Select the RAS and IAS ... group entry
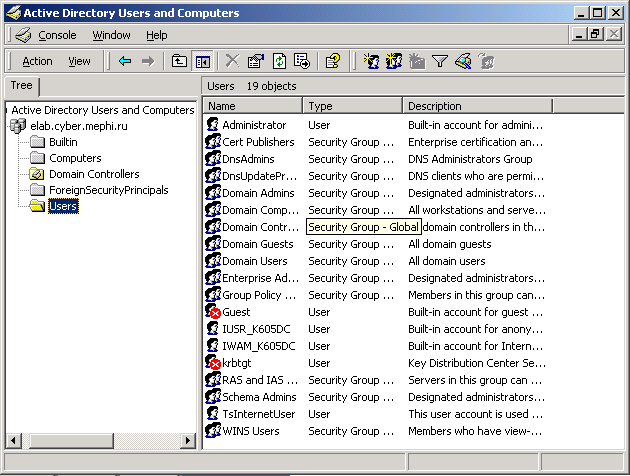This screenshot has height=476, width=630. point(260,380)
